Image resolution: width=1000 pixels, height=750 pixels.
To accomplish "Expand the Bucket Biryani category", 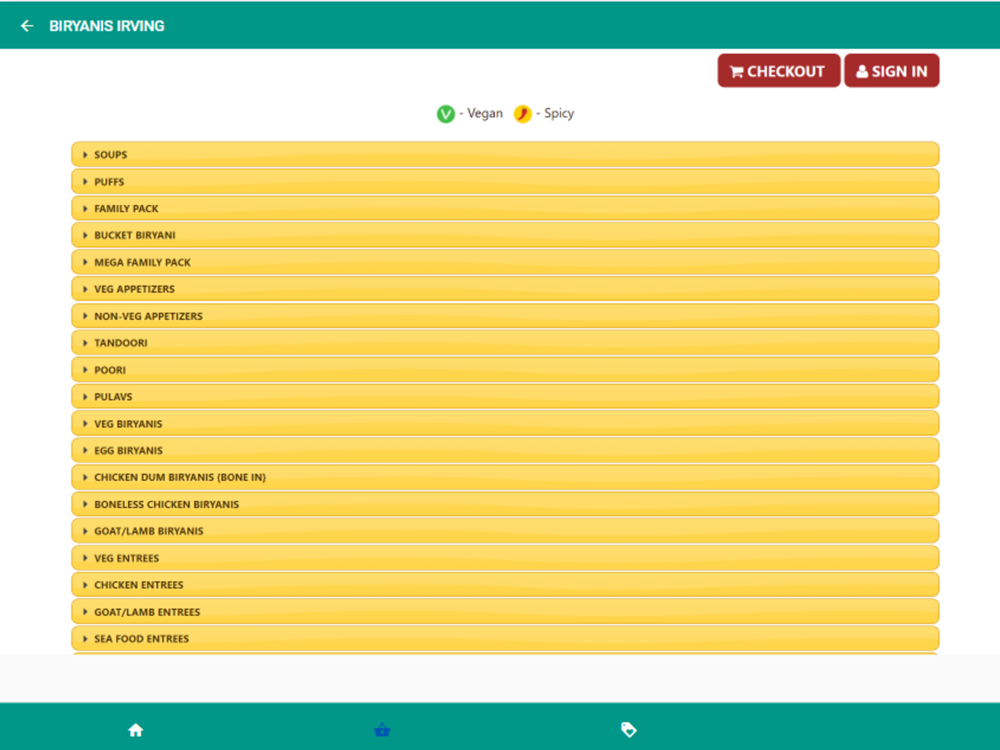I will (x=505, y=235).
